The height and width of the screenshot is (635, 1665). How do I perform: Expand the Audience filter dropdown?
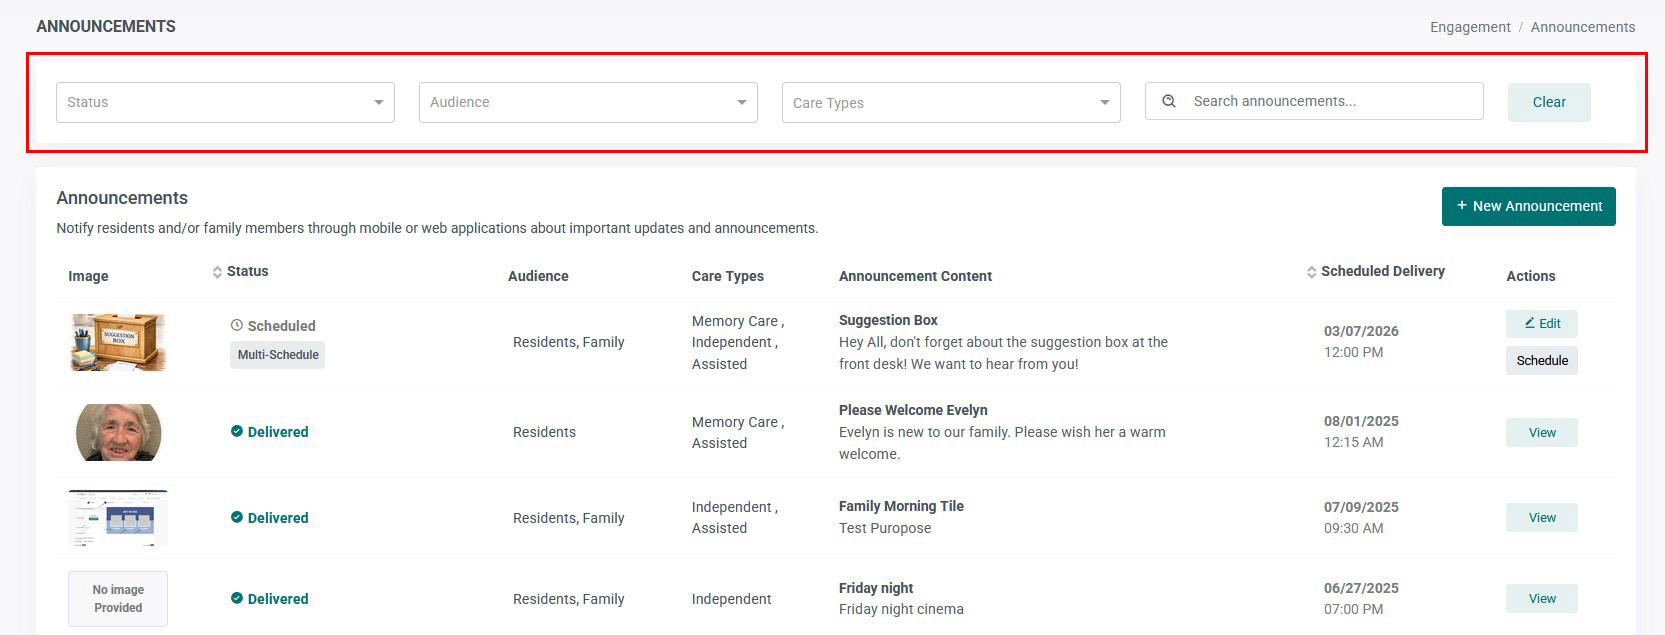(x=588, y=102)
